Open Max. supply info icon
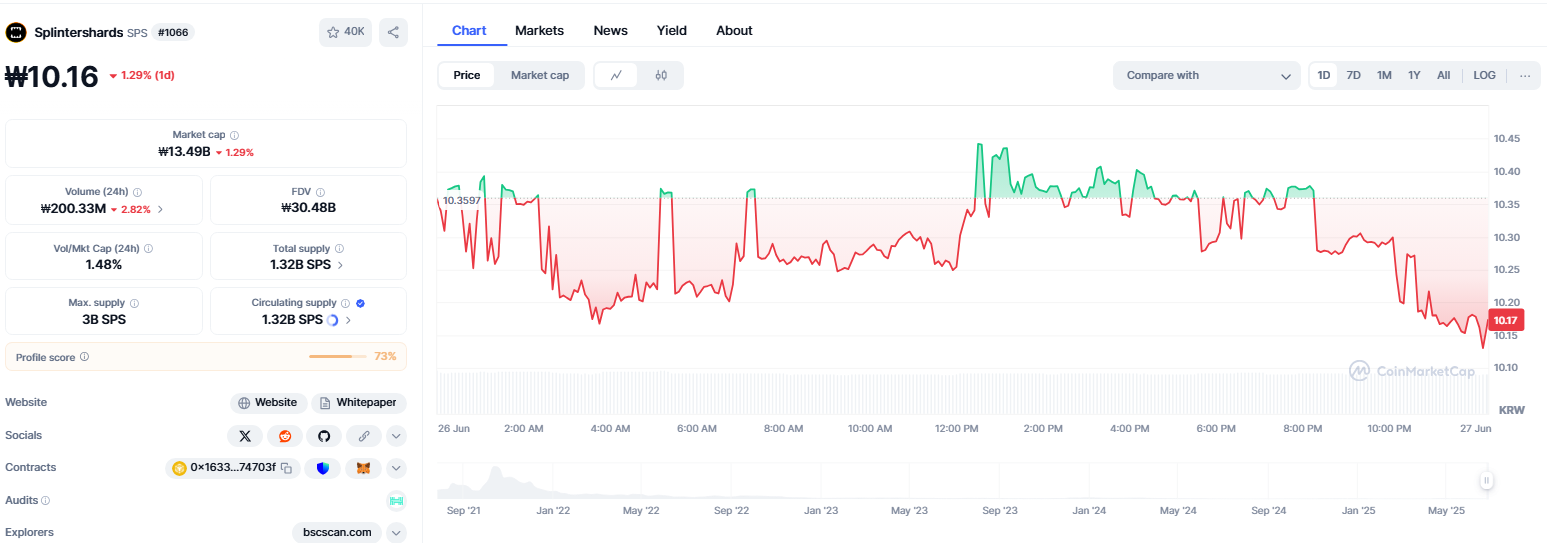Viewport: 1547px width, 543px height. coord(135,303)
